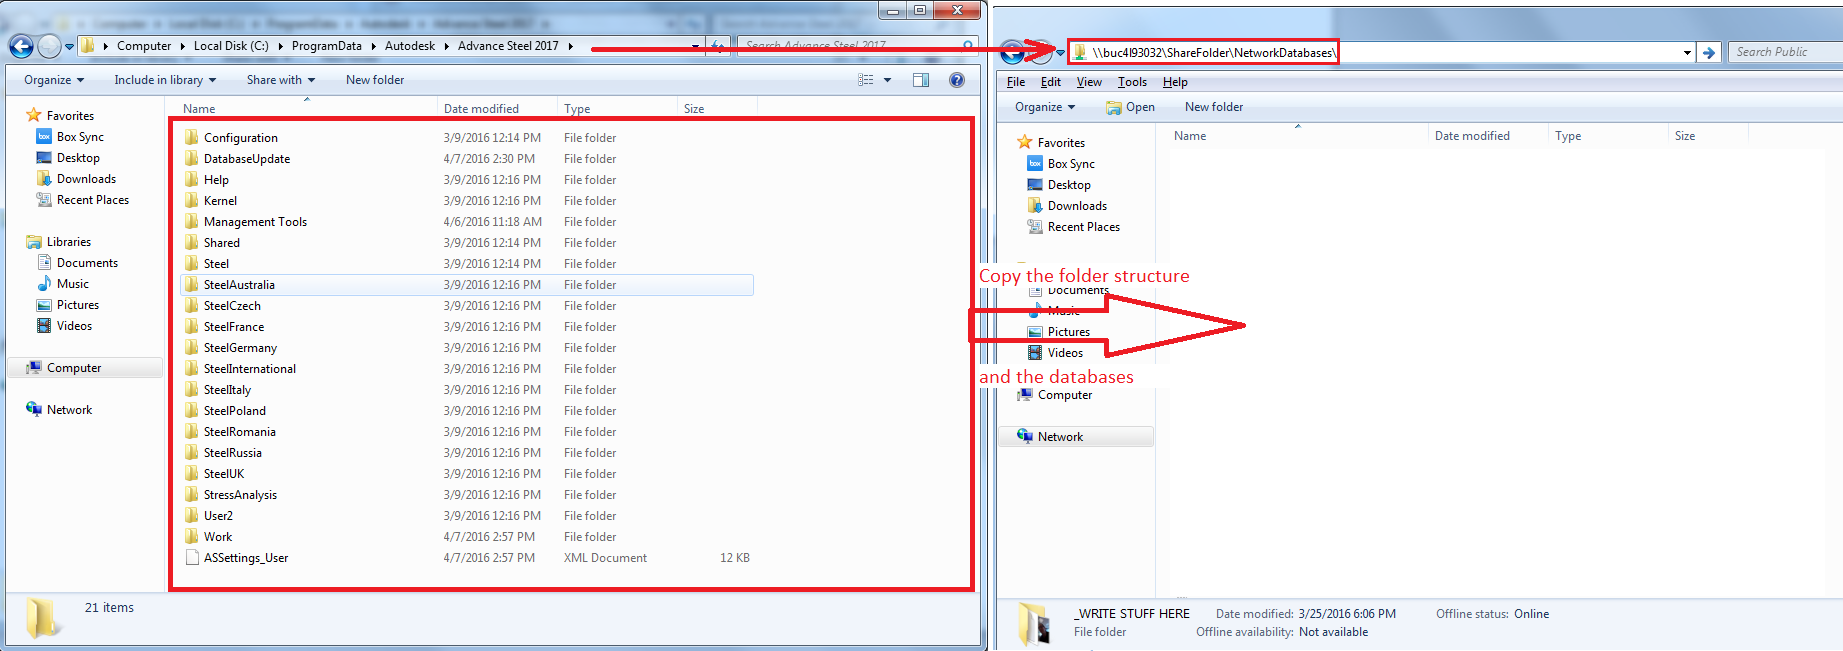Click the Go arrow button in right window
Screen dimensions: 1843x651
tap(1709, 53)
